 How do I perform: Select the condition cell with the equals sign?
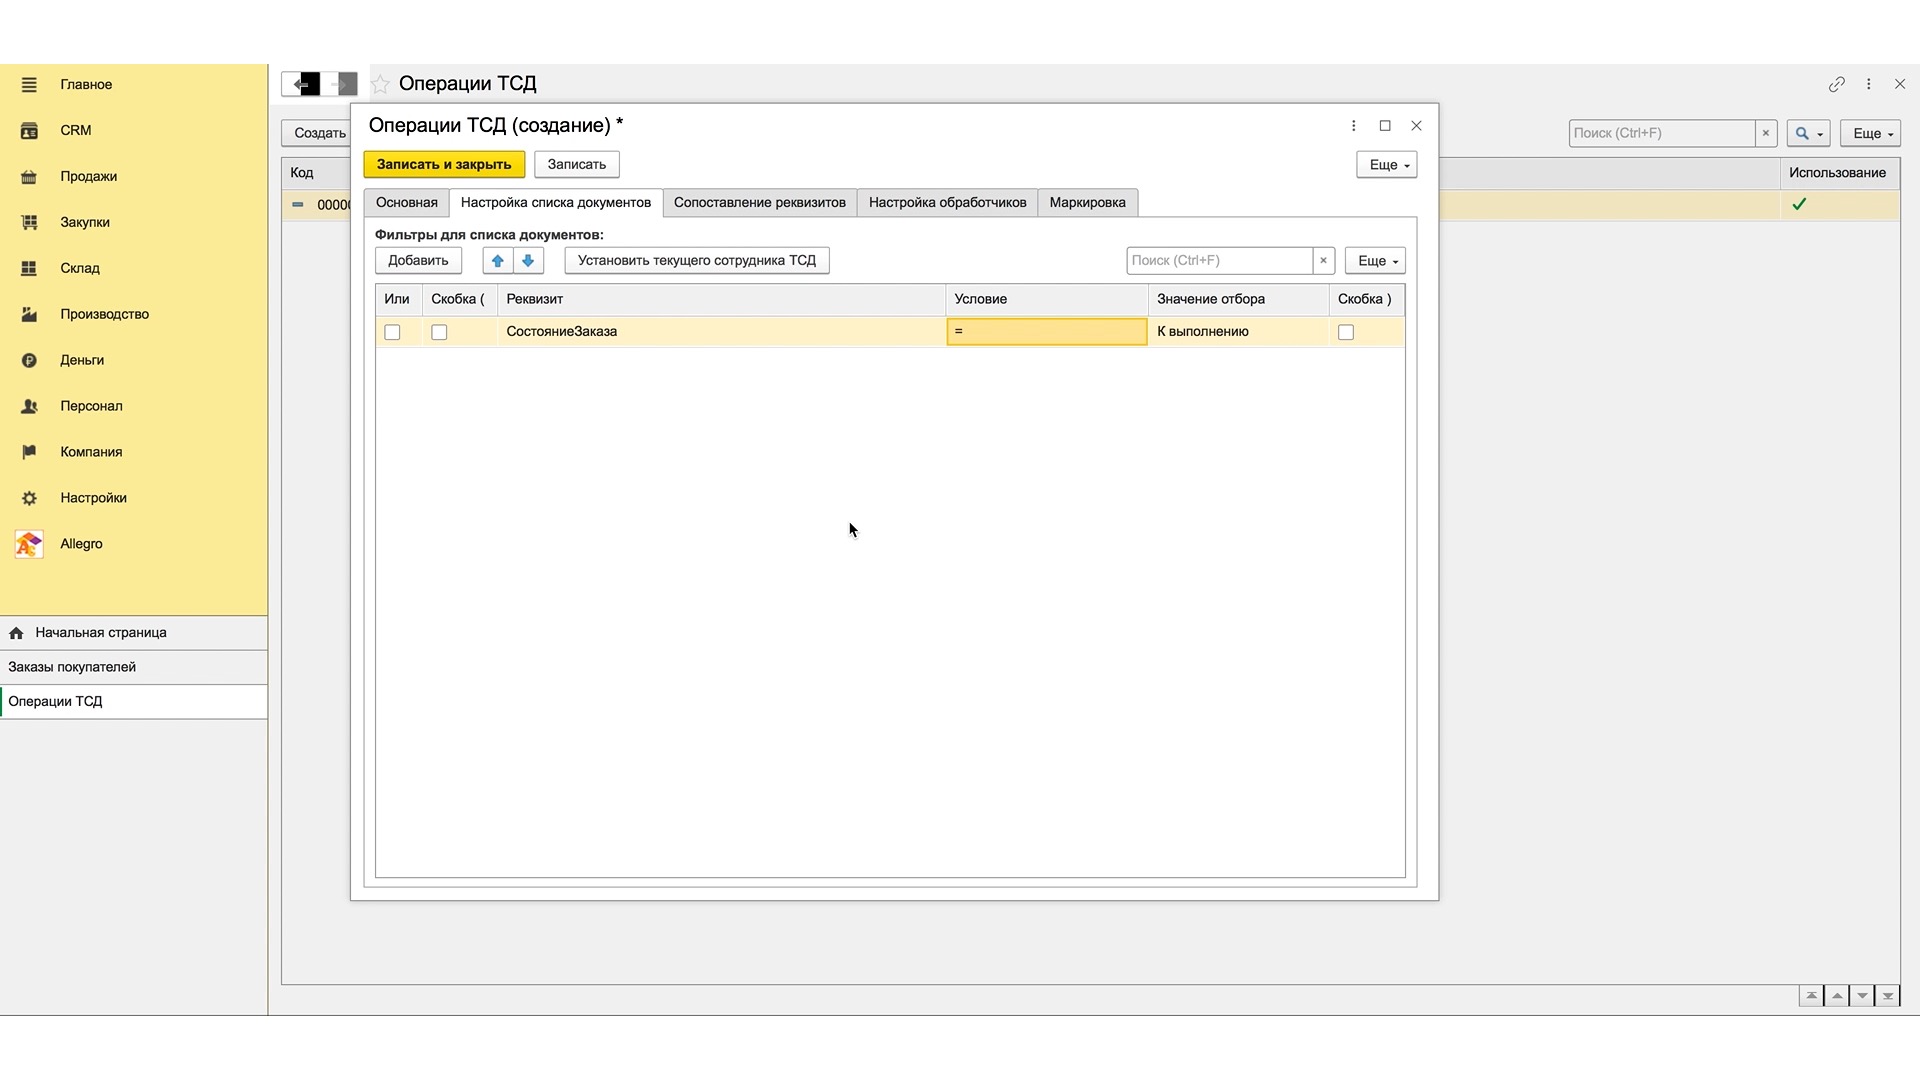click(x=1047, y=332)
